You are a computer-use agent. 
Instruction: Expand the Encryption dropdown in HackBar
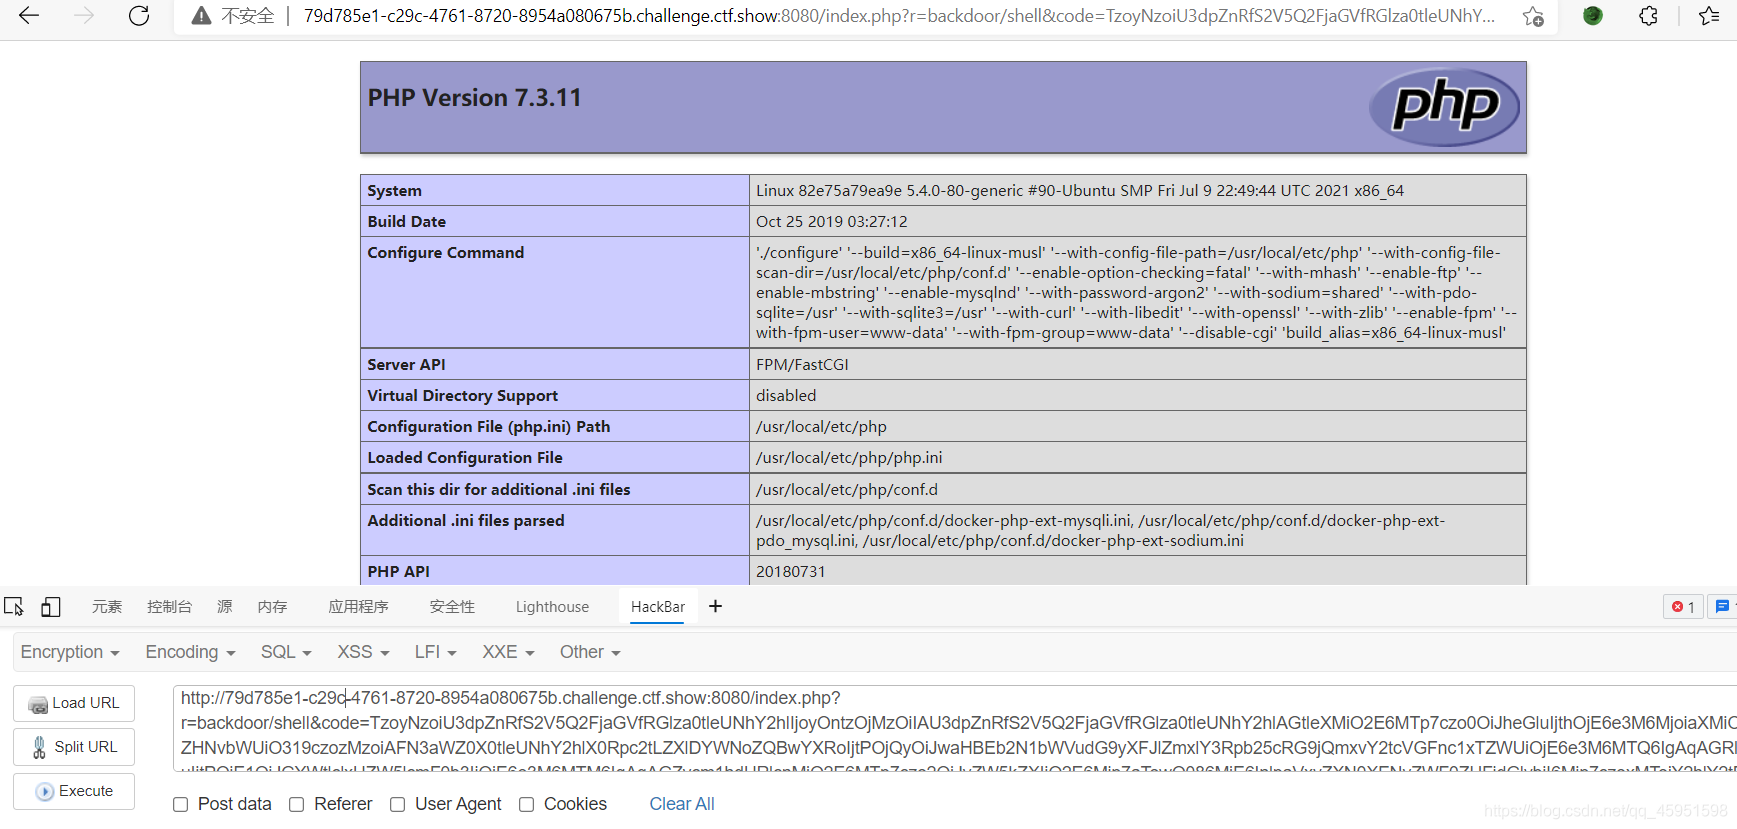(x=70, y=652)
